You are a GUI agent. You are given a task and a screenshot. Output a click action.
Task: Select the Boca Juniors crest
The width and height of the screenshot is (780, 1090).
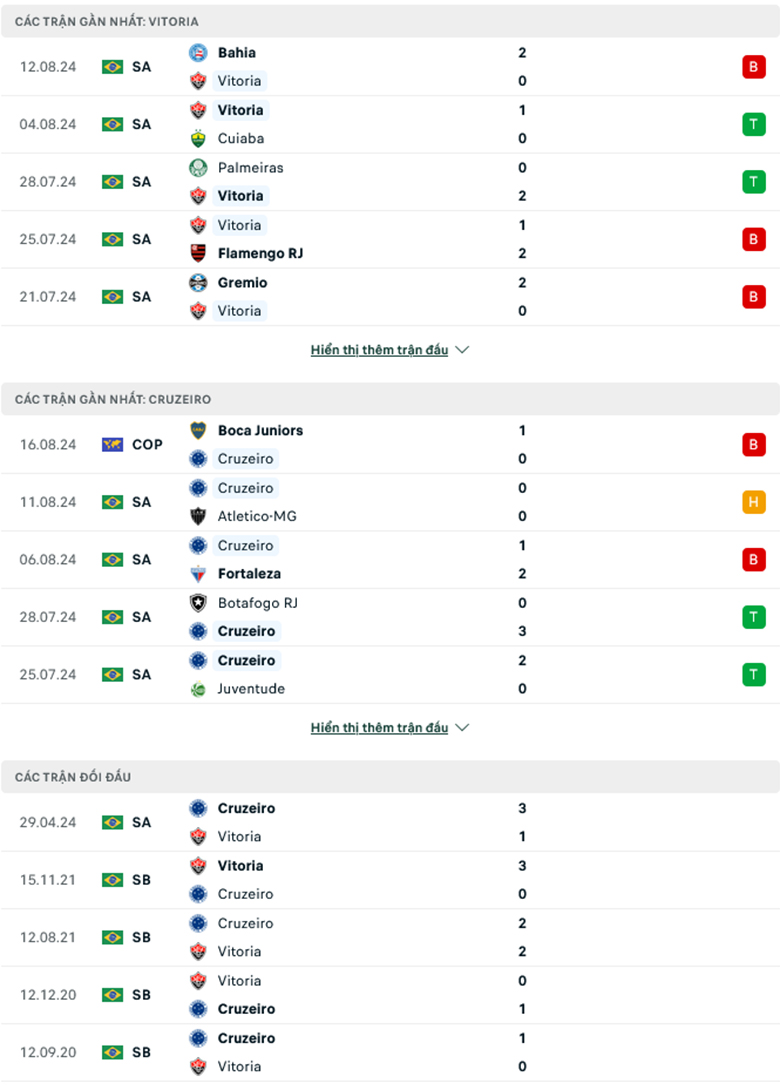pyautogui.click(x=200, y=431)
